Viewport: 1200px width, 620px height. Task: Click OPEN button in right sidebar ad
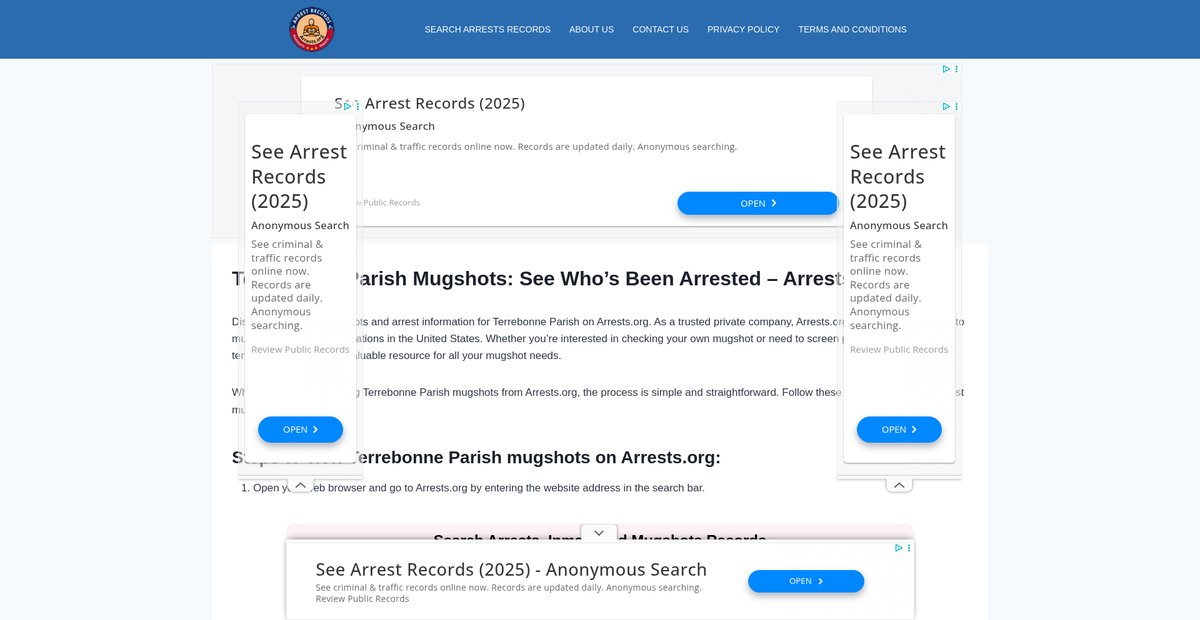point(899,429)
